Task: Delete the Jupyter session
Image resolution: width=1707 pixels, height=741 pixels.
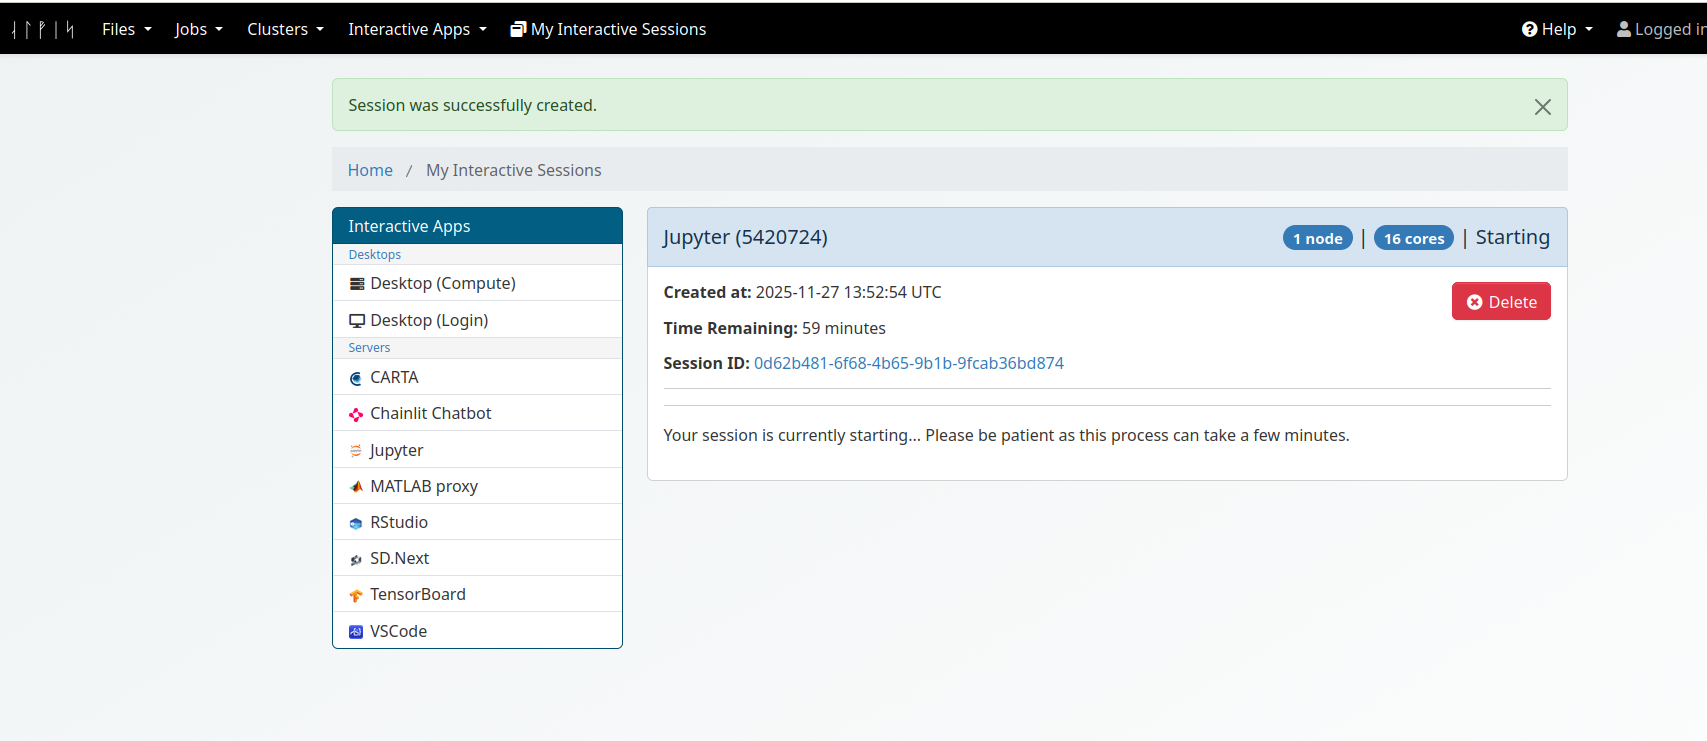Action: [x=1500, y=301]
